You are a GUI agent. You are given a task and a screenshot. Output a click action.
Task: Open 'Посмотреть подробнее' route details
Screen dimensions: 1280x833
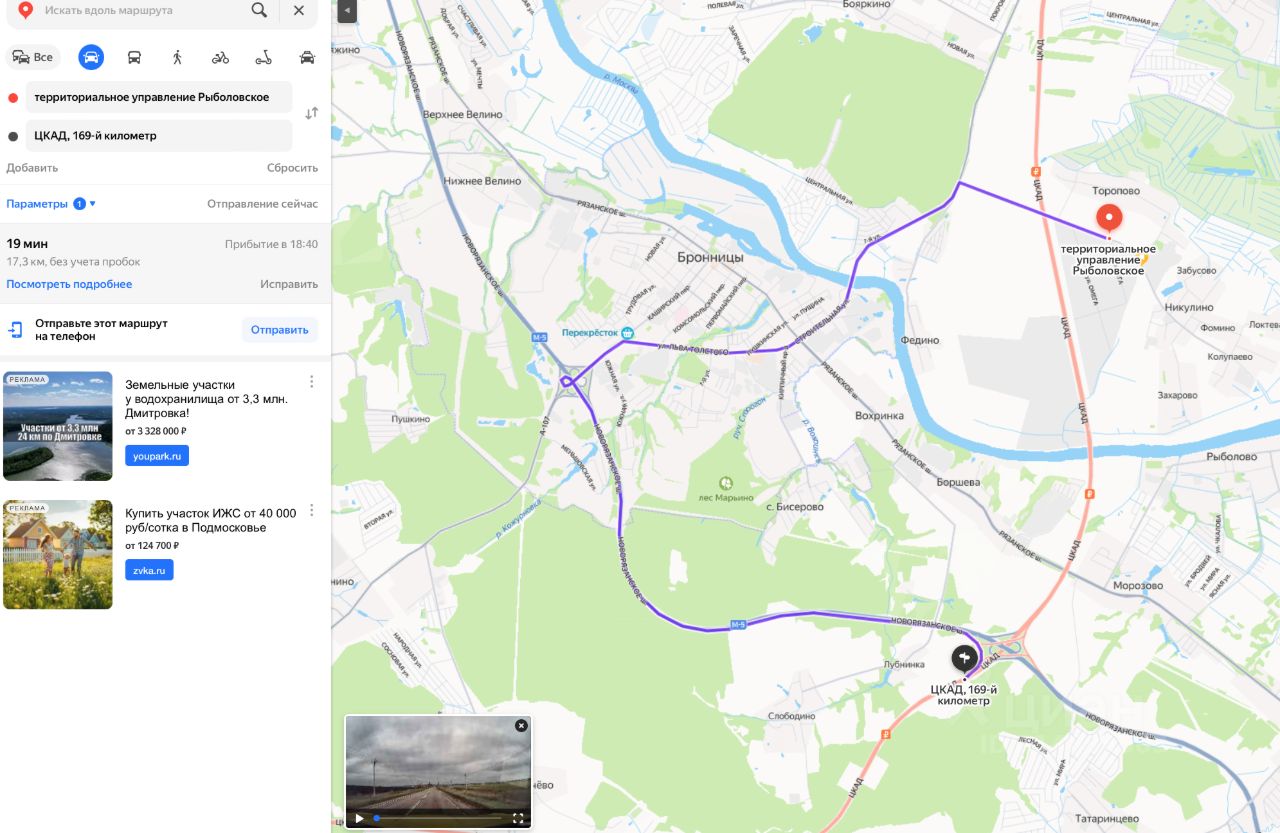point(69,284)
